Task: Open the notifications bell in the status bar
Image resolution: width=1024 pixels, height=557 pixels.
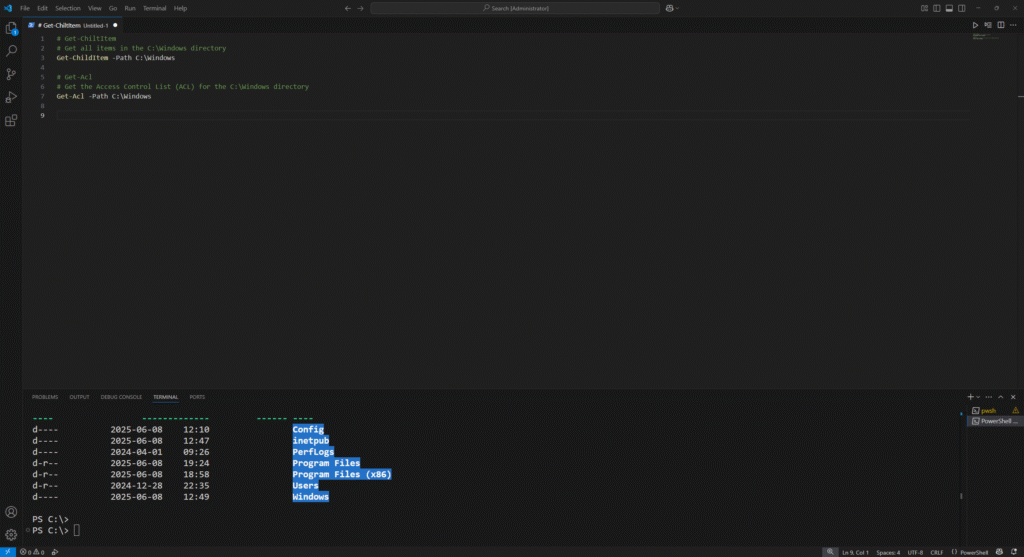Action: [x=1014, y=552]
